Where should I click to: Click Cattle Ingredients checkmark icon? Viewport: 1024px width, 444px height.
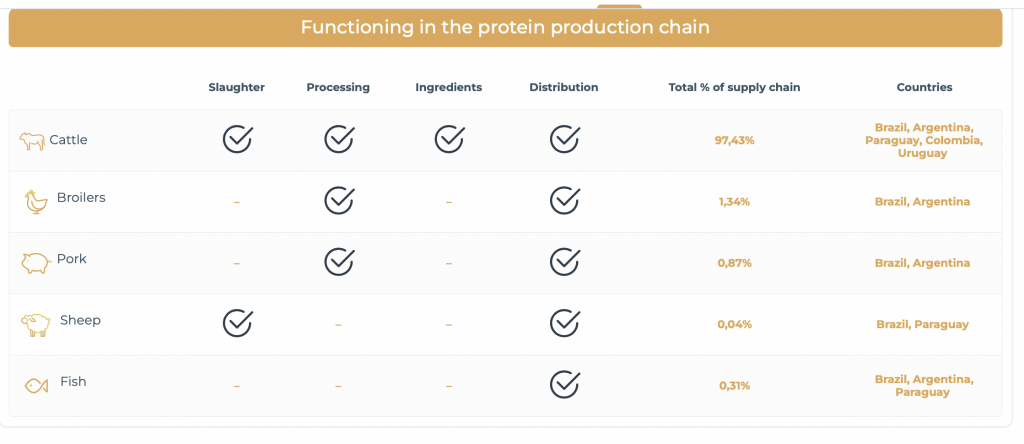[449, 139]
